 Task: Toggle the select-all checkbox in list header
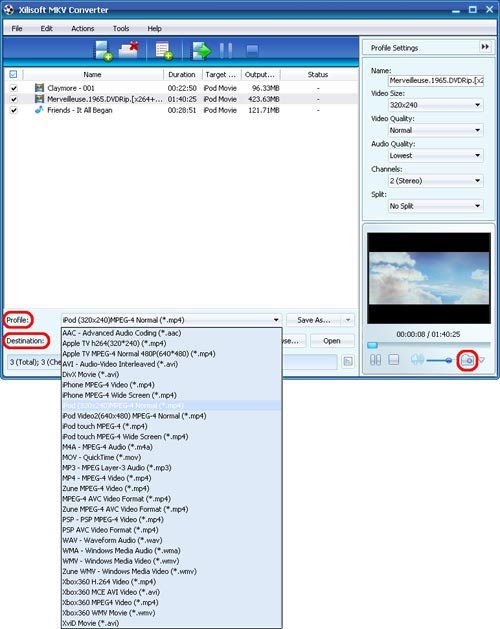point(13,74)
